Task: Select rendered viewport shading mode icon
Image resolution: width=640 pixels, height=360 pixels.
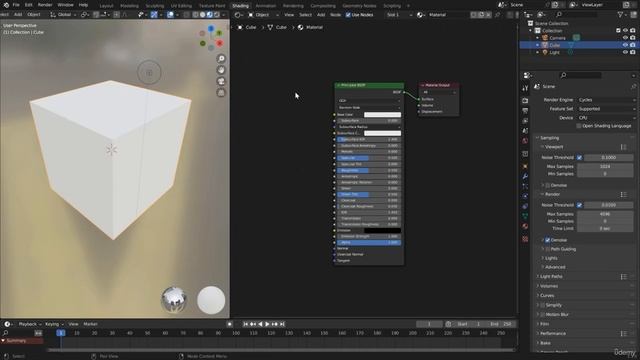Action: coord(217,15)
